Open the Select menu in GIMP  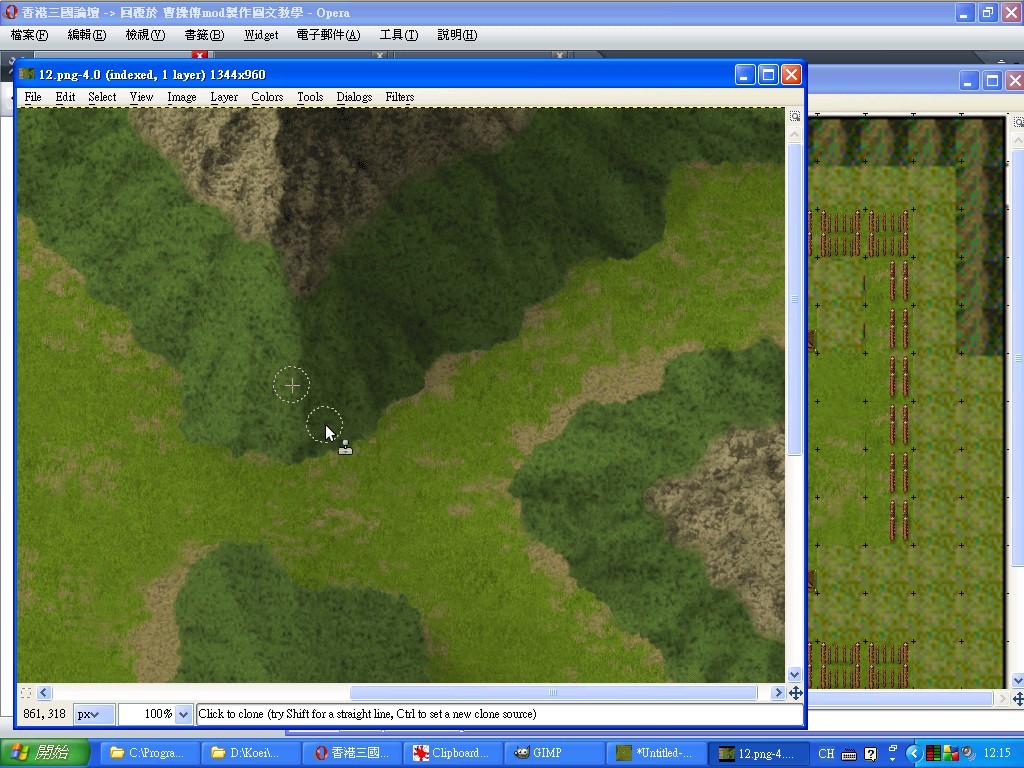(102, 97)
